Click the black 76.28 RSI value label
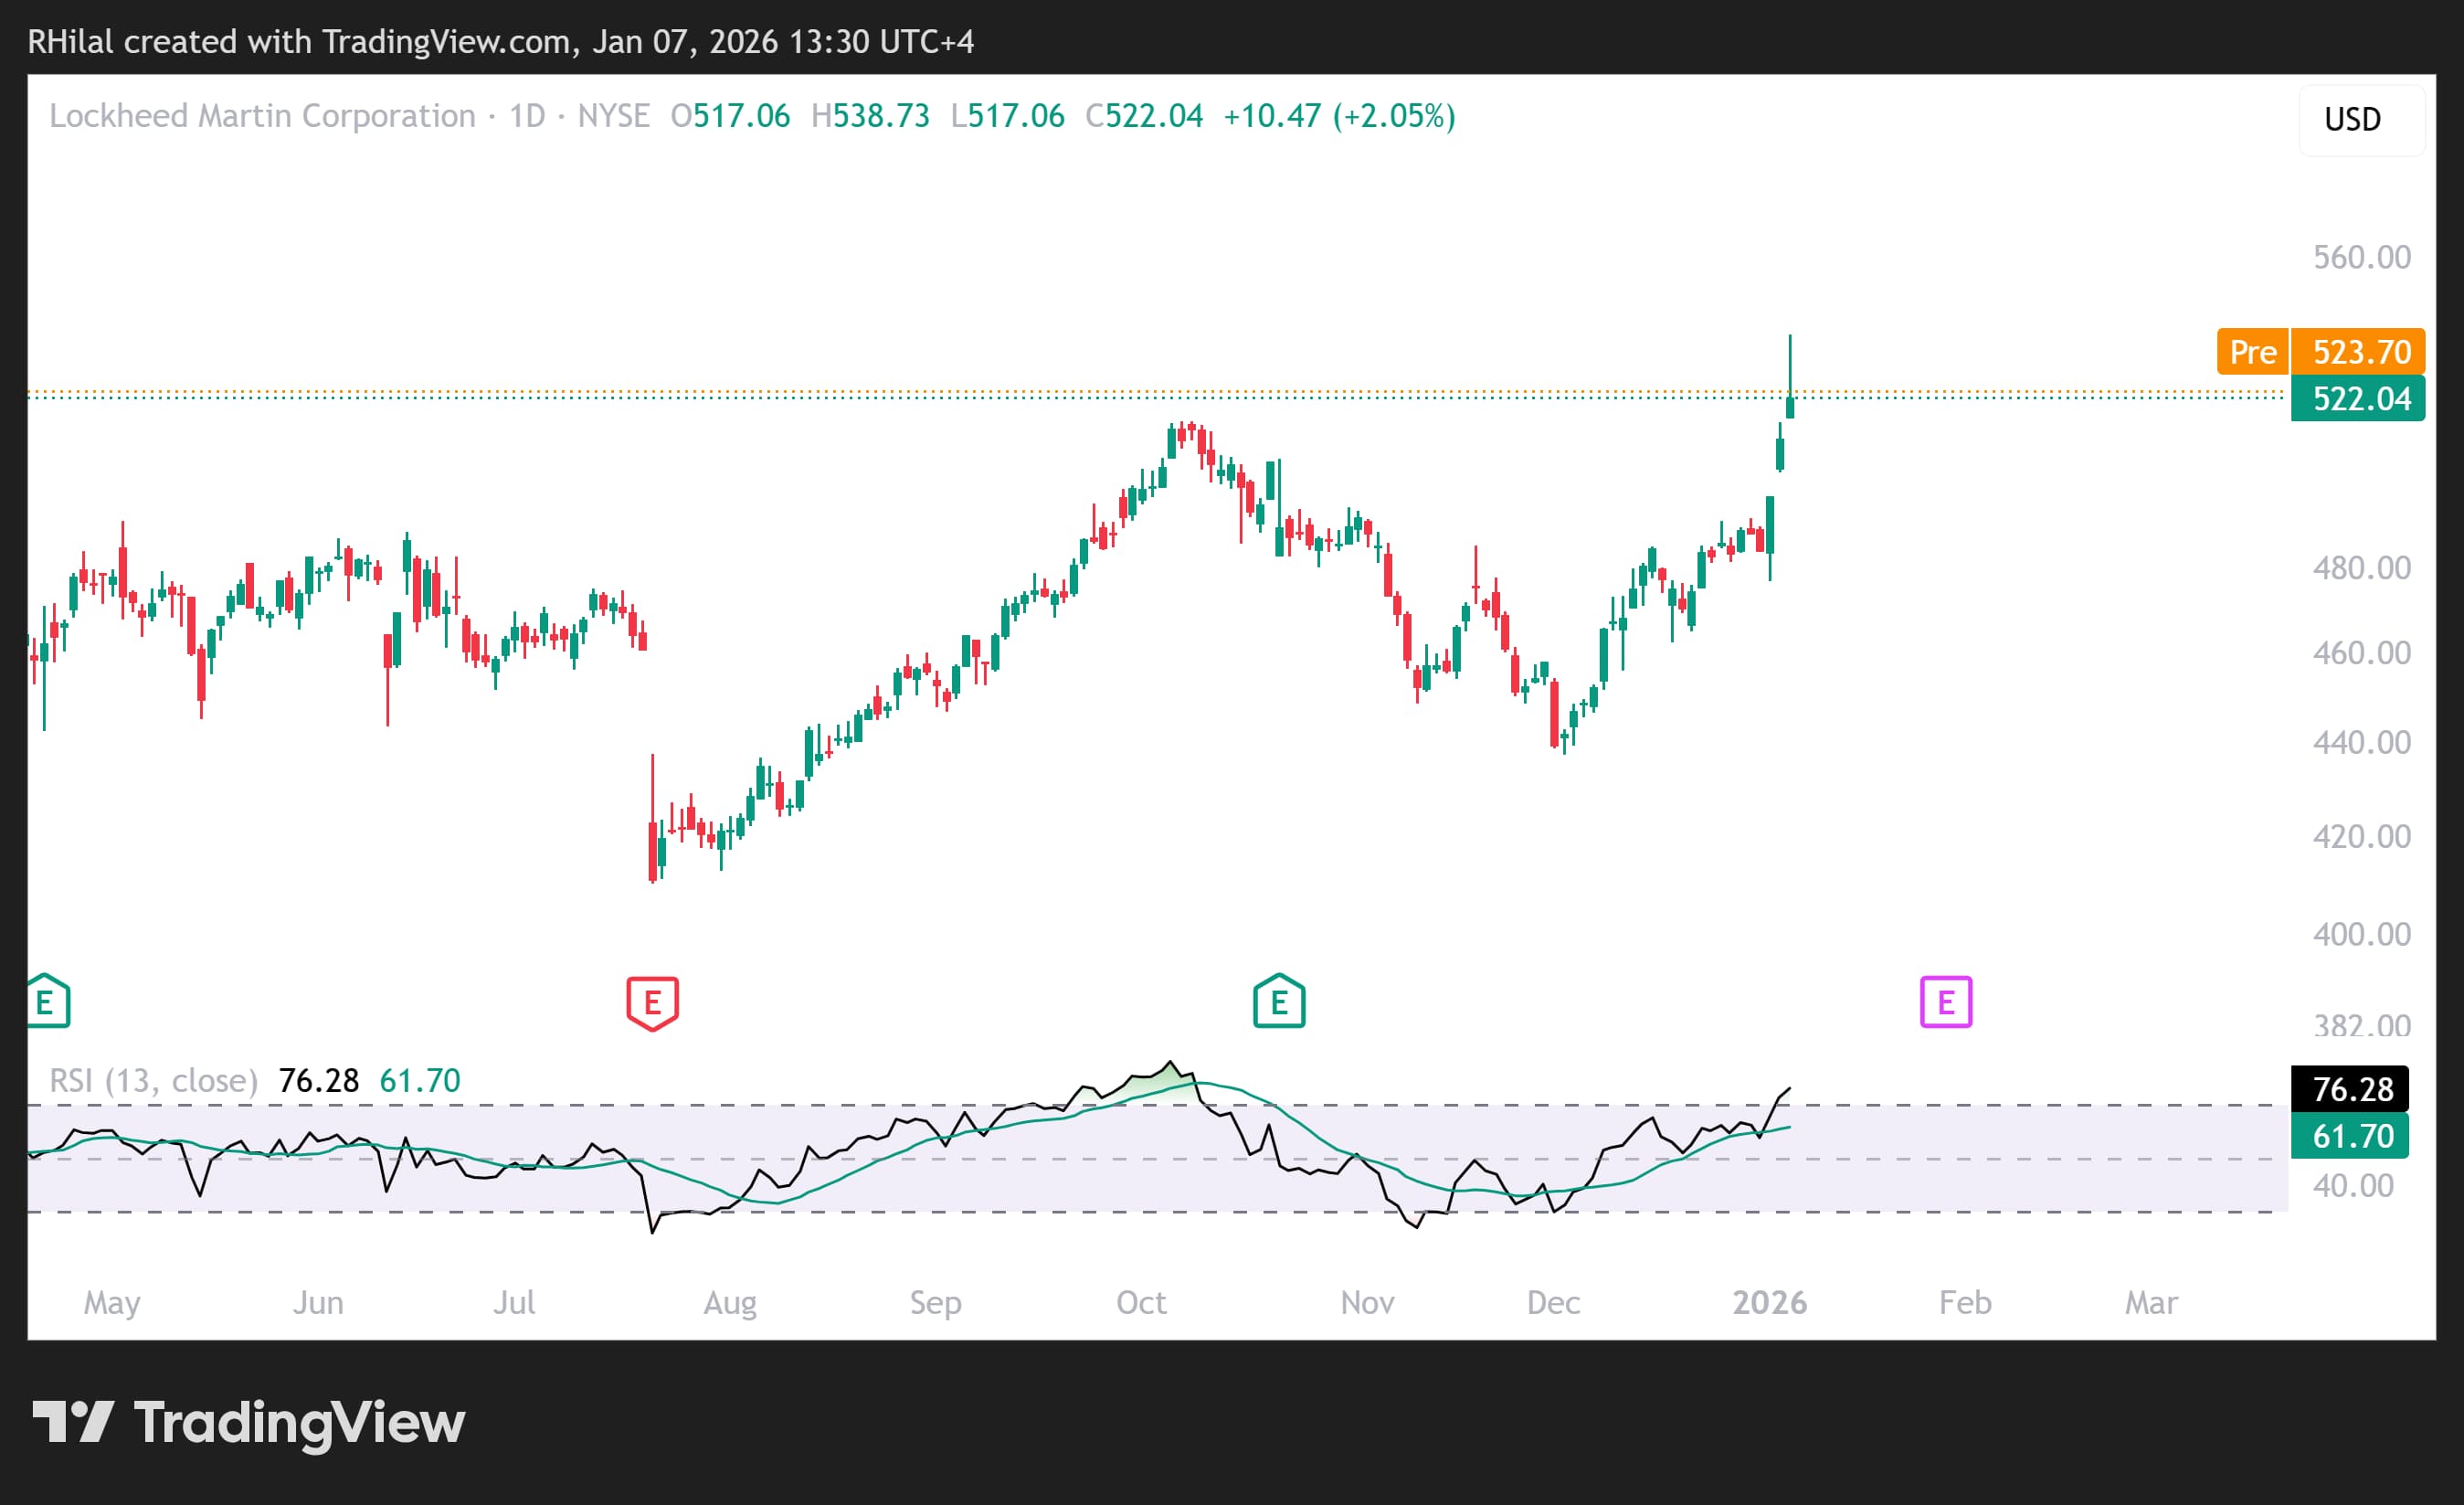This screenshot has height=1505, width=2464. point(2350,1089)
